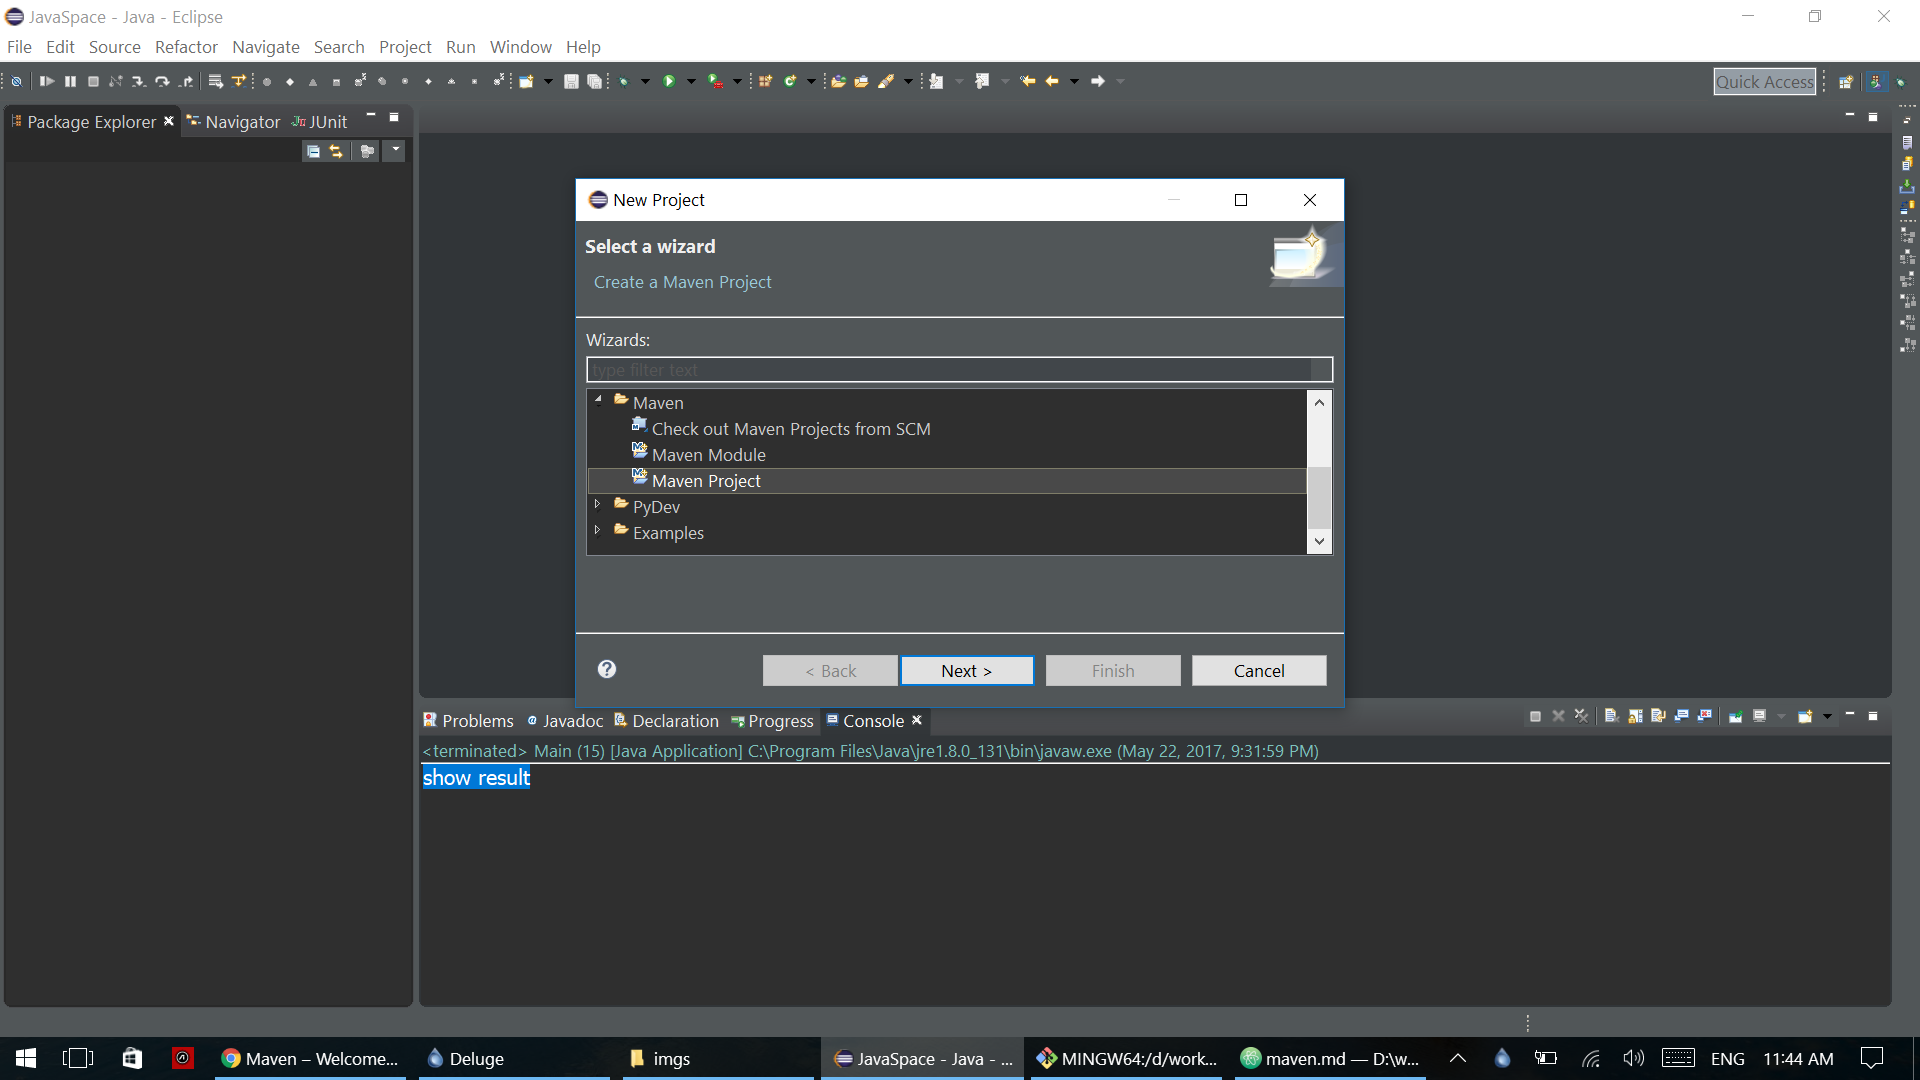Viewport: 1920px width, 1080px height.
Task: Switch to the Problems tab
Action: click(x=468, y=721)
